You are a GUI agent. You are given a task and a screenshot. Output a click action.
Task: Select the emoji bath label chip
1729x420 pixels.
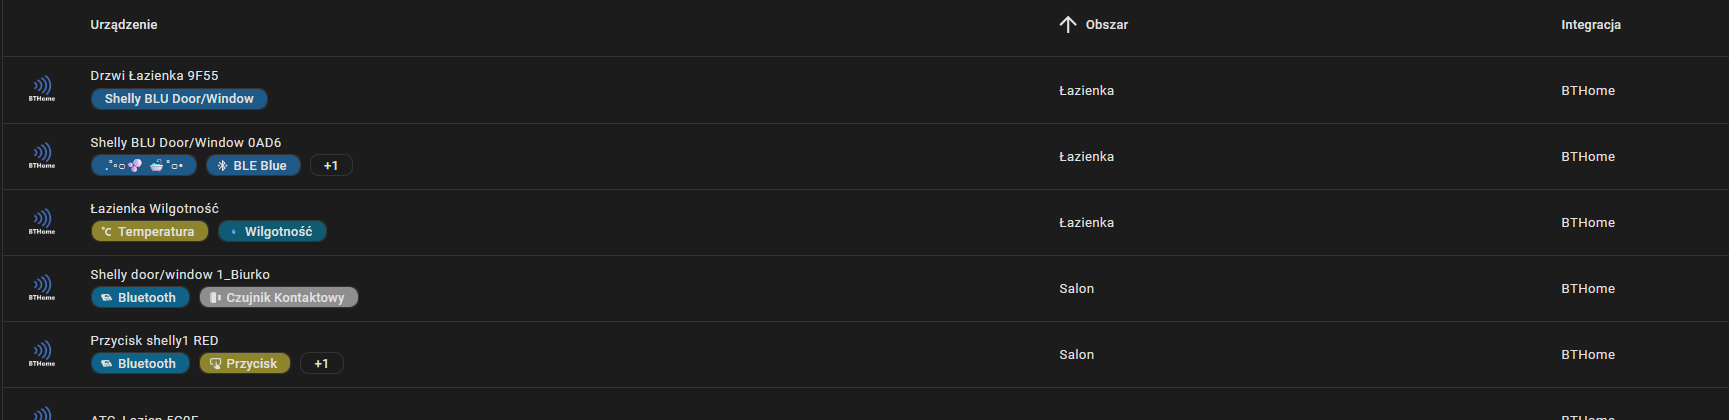coord(144,166)
